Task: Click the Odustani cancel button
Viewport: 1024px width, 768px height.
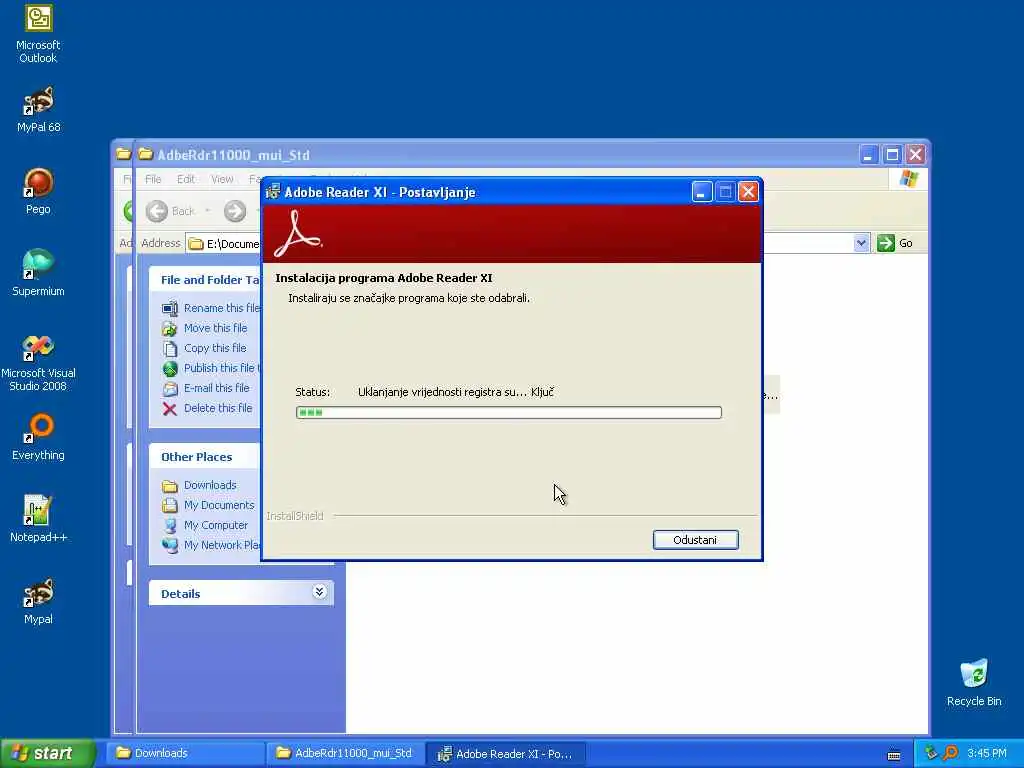Action: click(696, 540)
